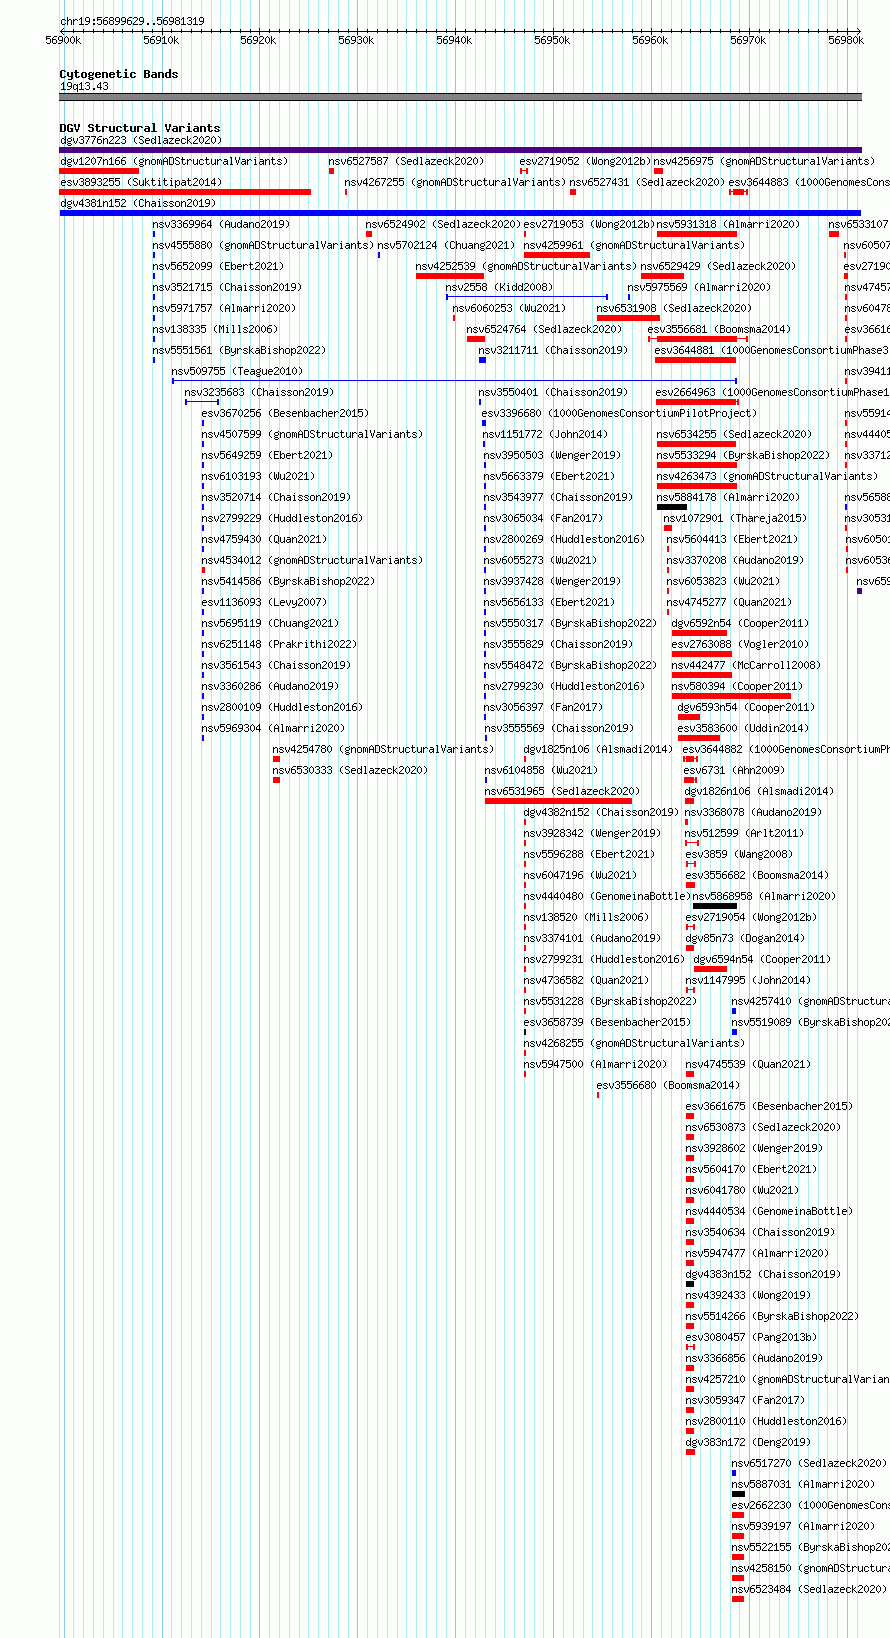Click nsv5931318 (Almarri2020) label
Screen dimensions: 890x1638
tap(728, 224)
